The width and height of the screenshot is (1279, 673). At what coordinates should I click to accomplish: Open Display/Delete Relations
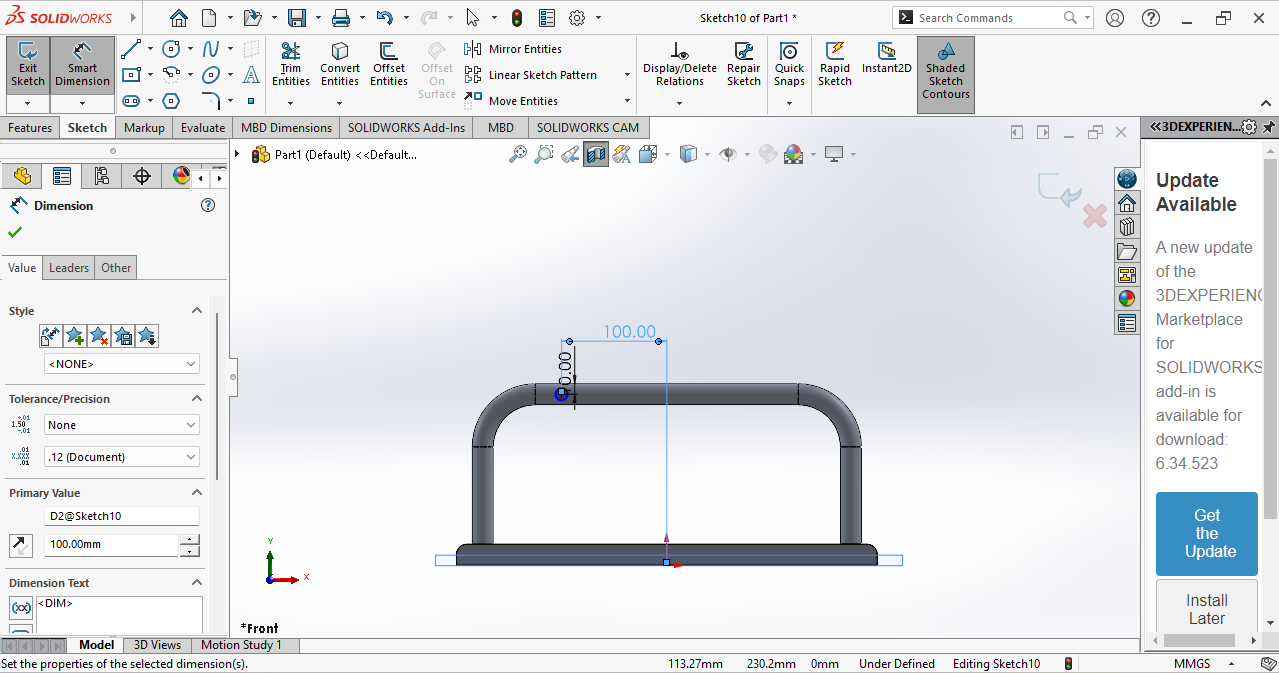[680, 65]
